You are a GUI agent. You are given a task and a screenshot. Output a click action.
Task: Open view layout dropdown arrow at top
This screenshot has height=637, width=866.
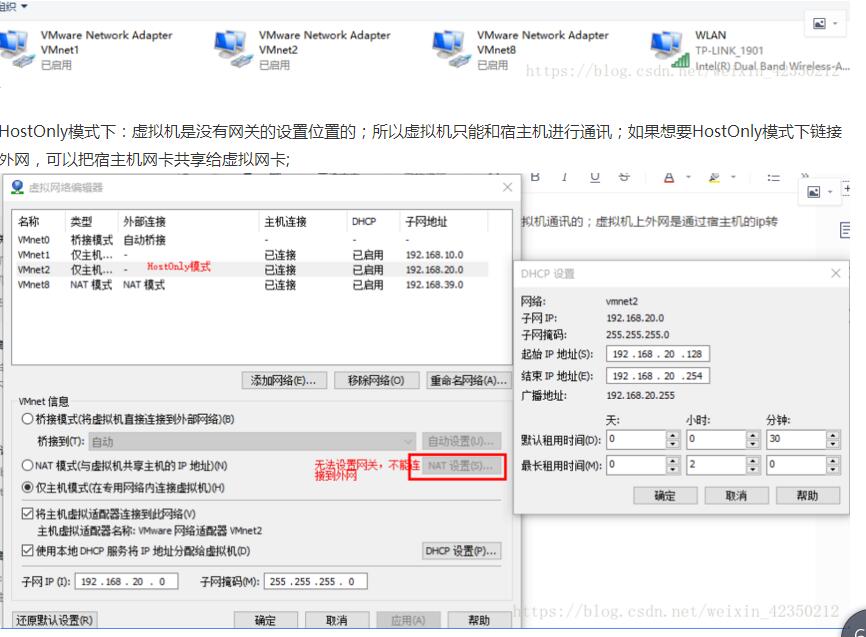tap(836, 23)
